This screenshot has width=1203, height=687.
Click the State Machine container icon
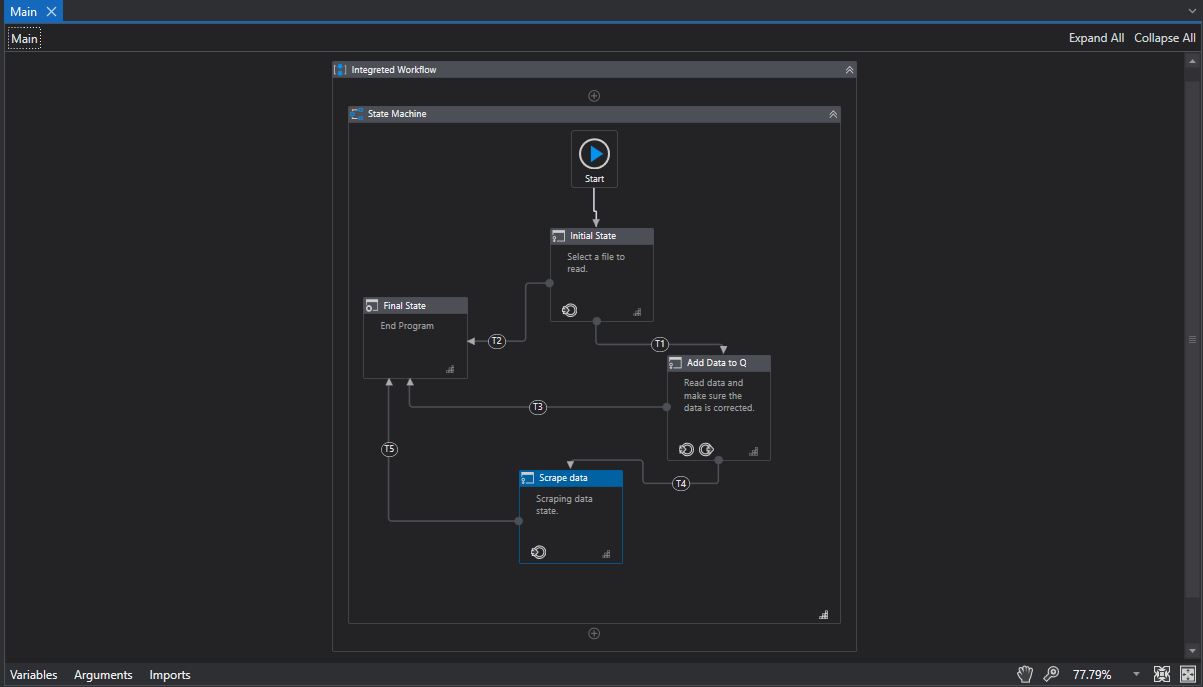pos(357,114)
